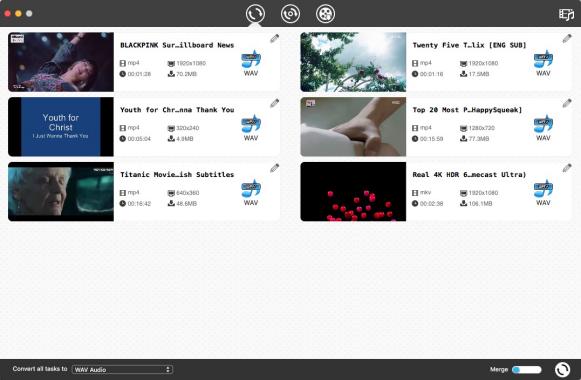Open the film reel toolbox tab
The width and height of the screenshot is (581, 380).
pyautogui.click(x=325, y=14)
